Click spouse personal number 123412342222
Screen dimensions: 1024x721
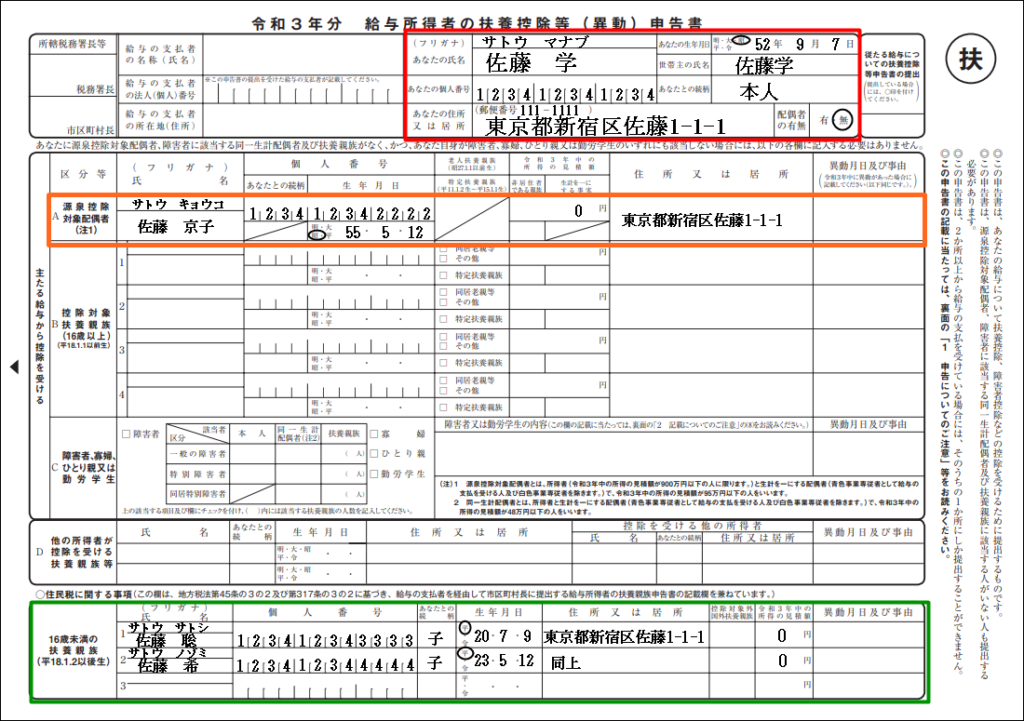click(340, 213)
